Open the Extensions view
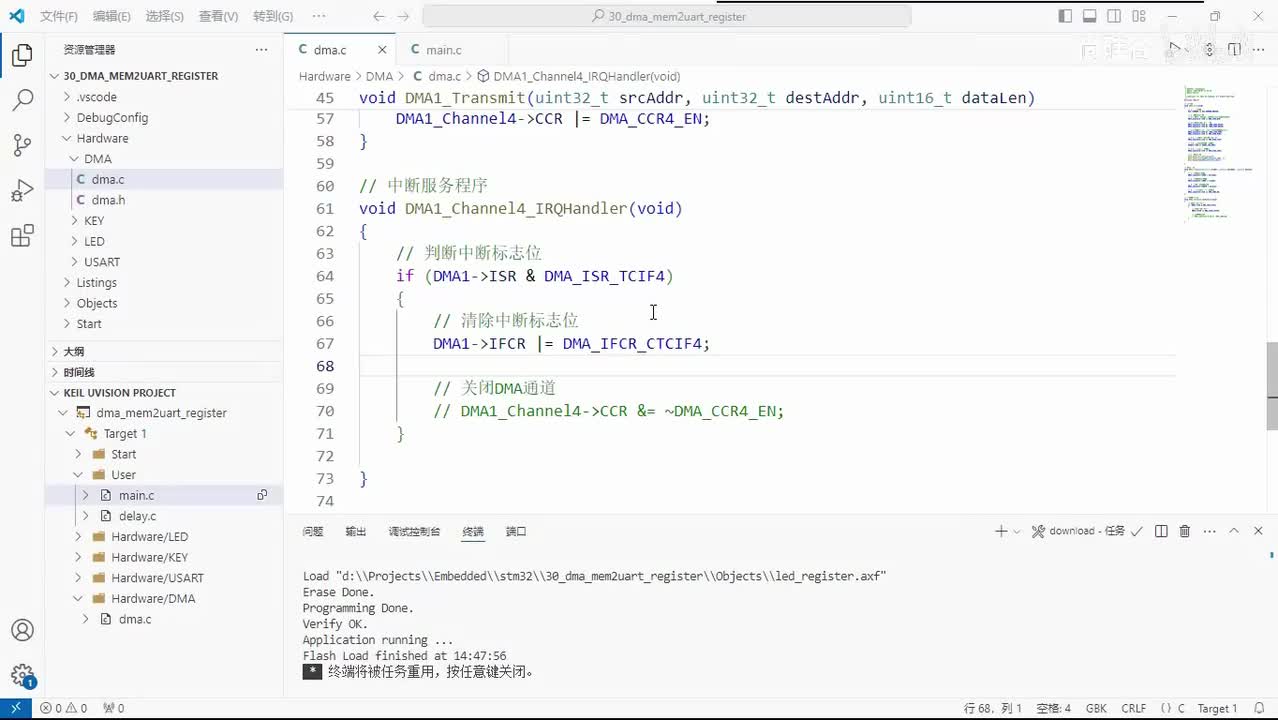 tap(22, 237)
